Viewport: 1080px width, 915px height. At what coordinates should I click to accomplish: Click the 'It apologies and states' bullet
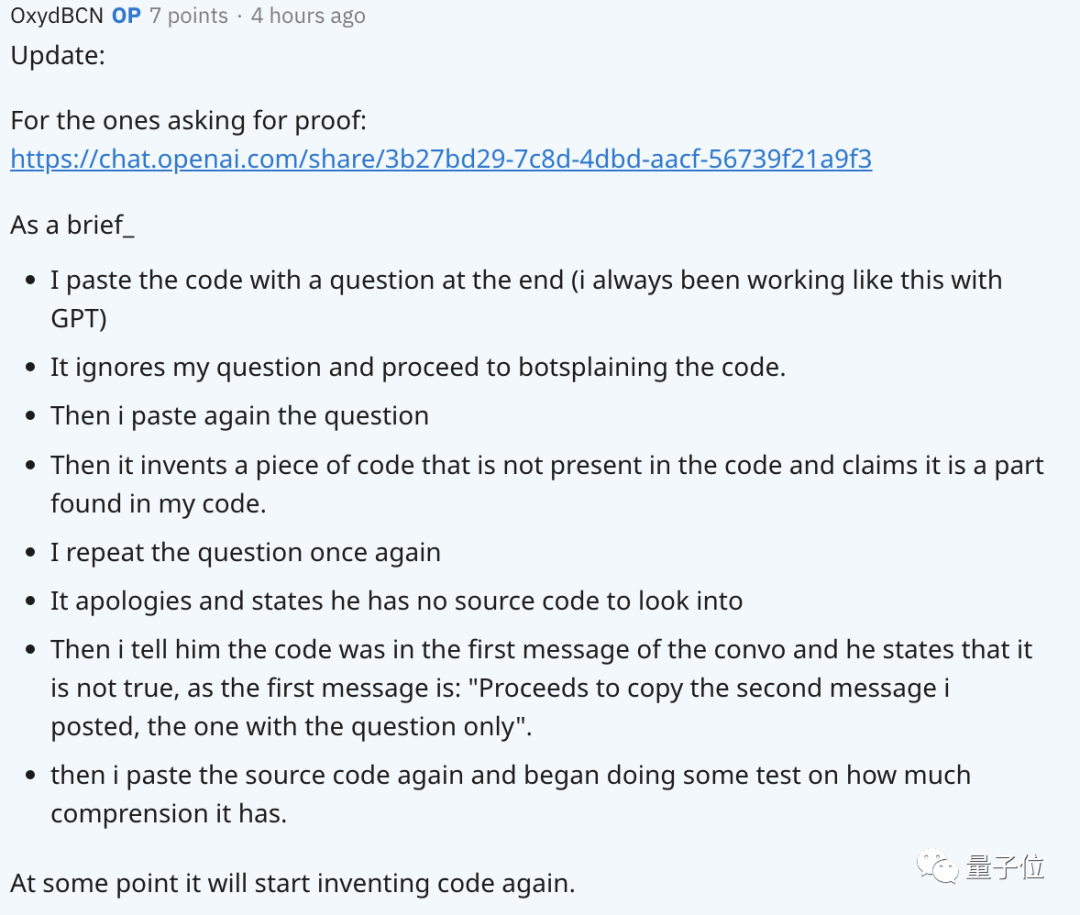click(x=397, y=601)
